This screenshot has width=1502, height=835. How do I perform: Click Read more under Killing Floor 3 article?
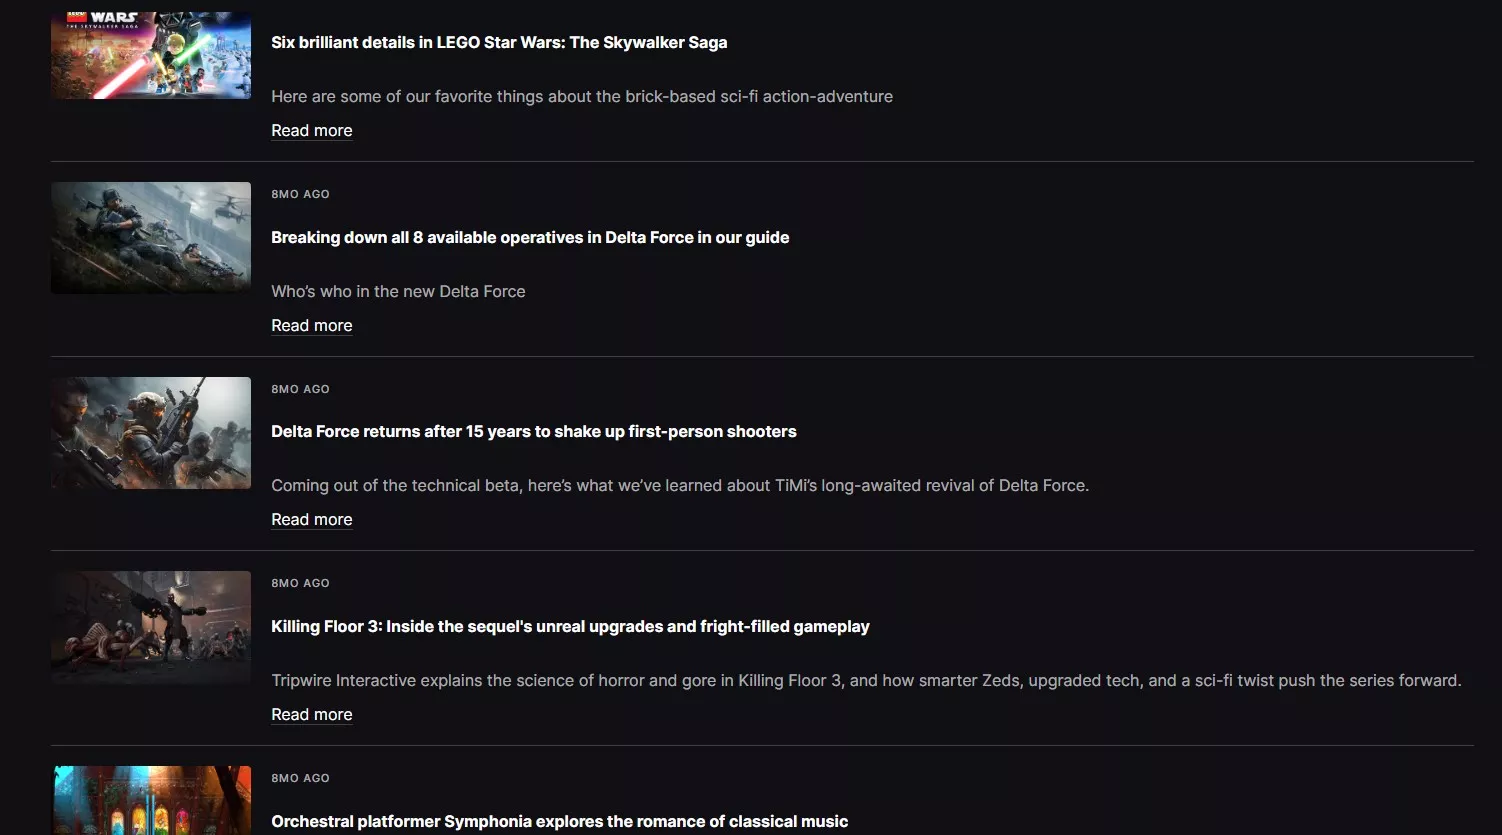pyautogui.click(x=312, y=714)
